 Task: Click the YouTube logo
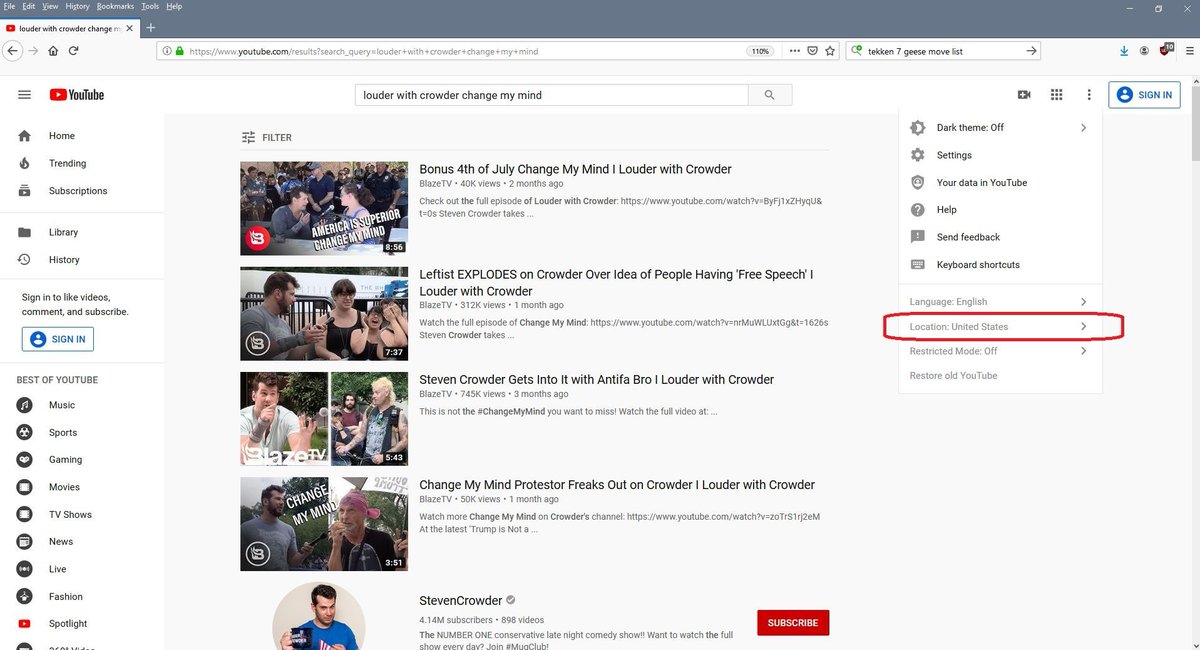[x=77, y=95]
